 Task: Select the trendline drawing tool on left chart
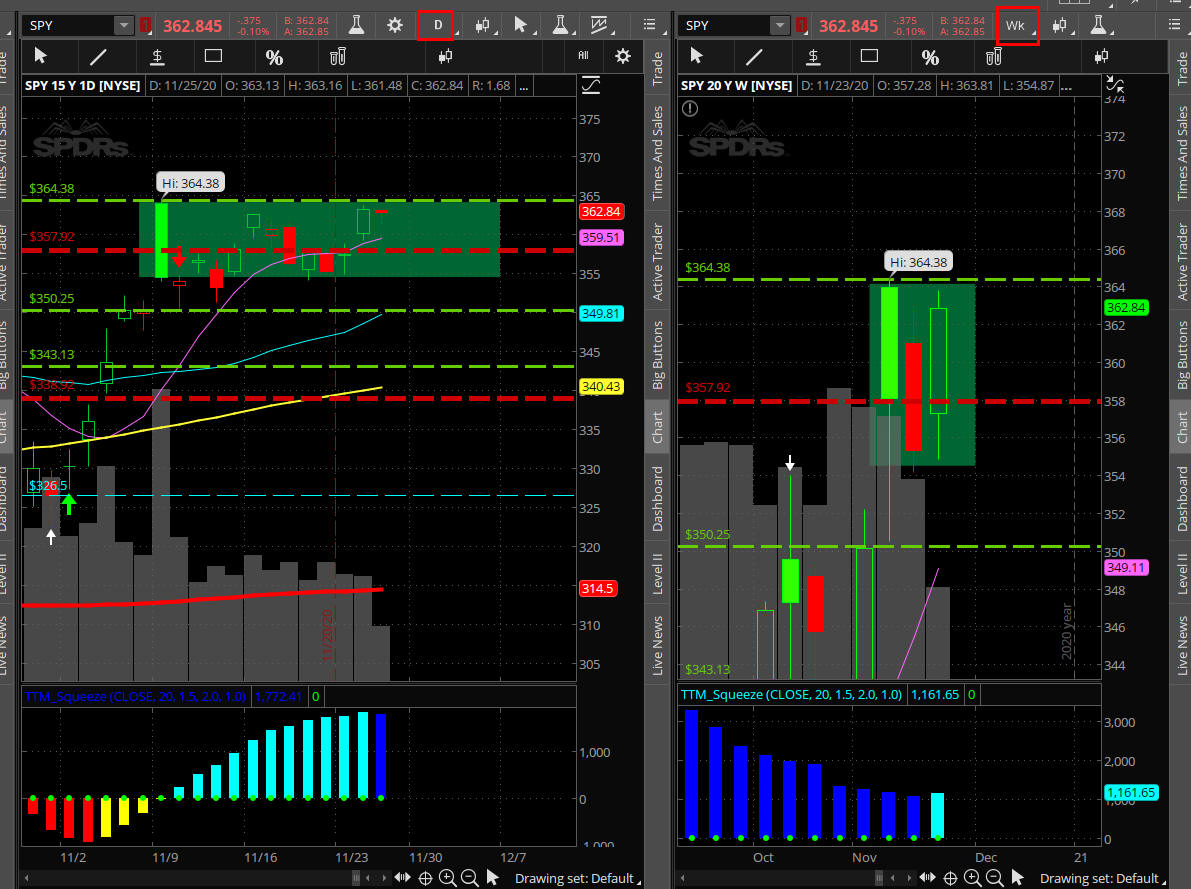click(x=99, y=56)
